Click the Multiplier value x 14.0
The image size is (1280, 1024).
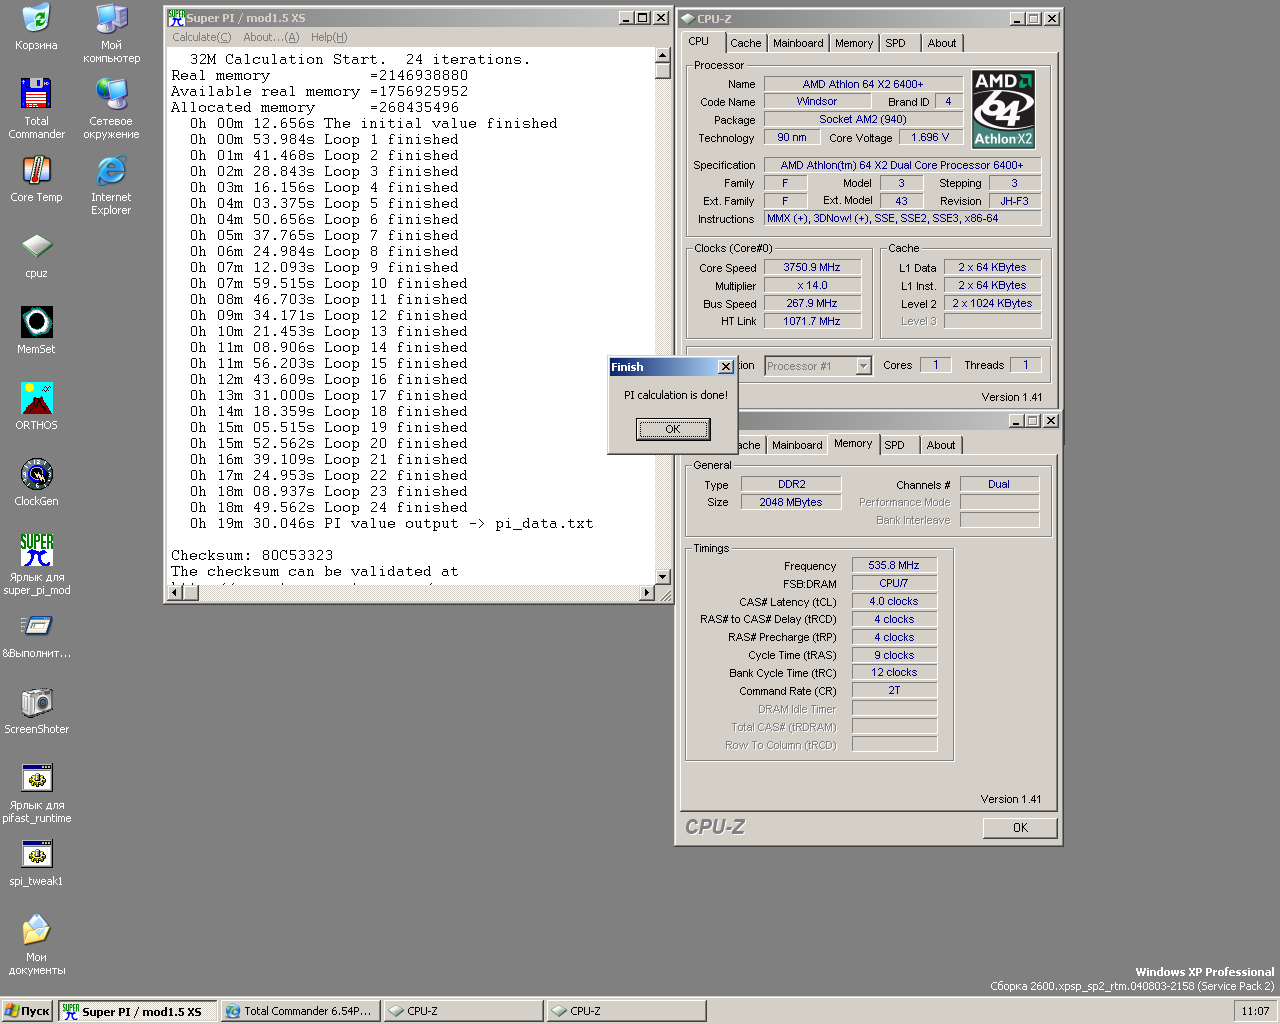(x=811, y=285)
